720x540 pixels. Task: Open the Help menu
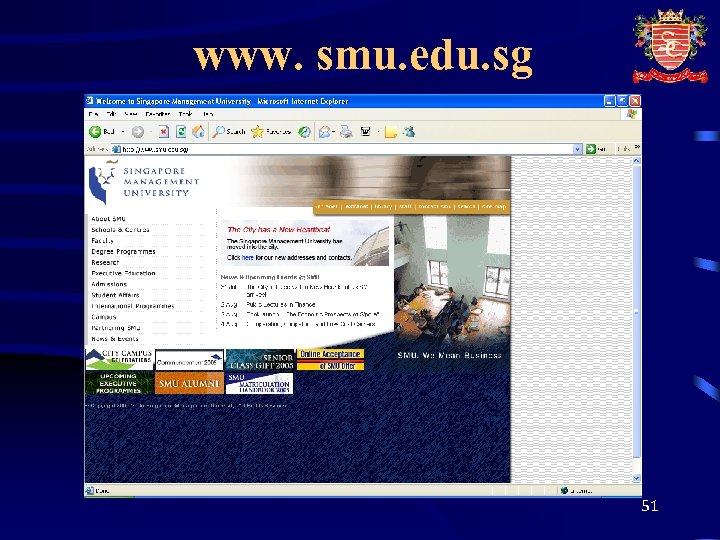tap(208, 114)
